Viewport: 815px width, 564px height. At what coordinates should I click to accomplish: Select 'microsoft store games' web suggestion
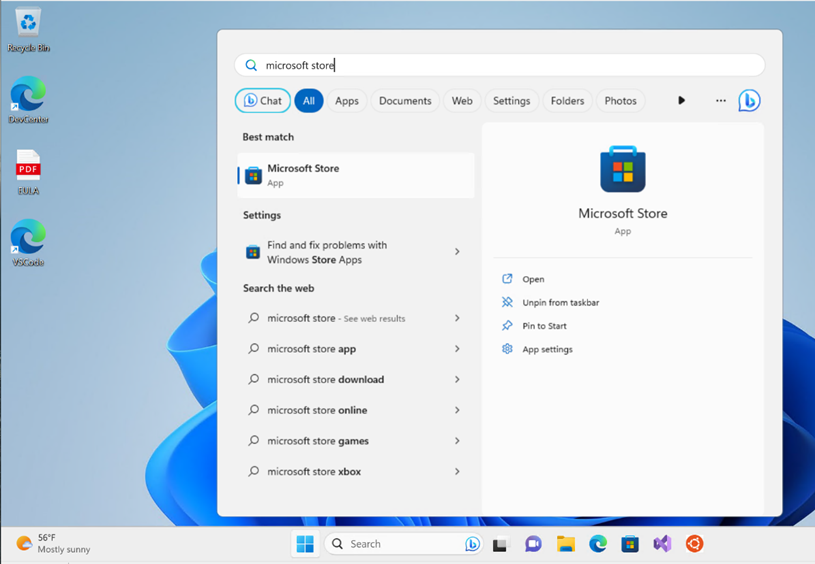pyautogui.click(x=356, y=441)
